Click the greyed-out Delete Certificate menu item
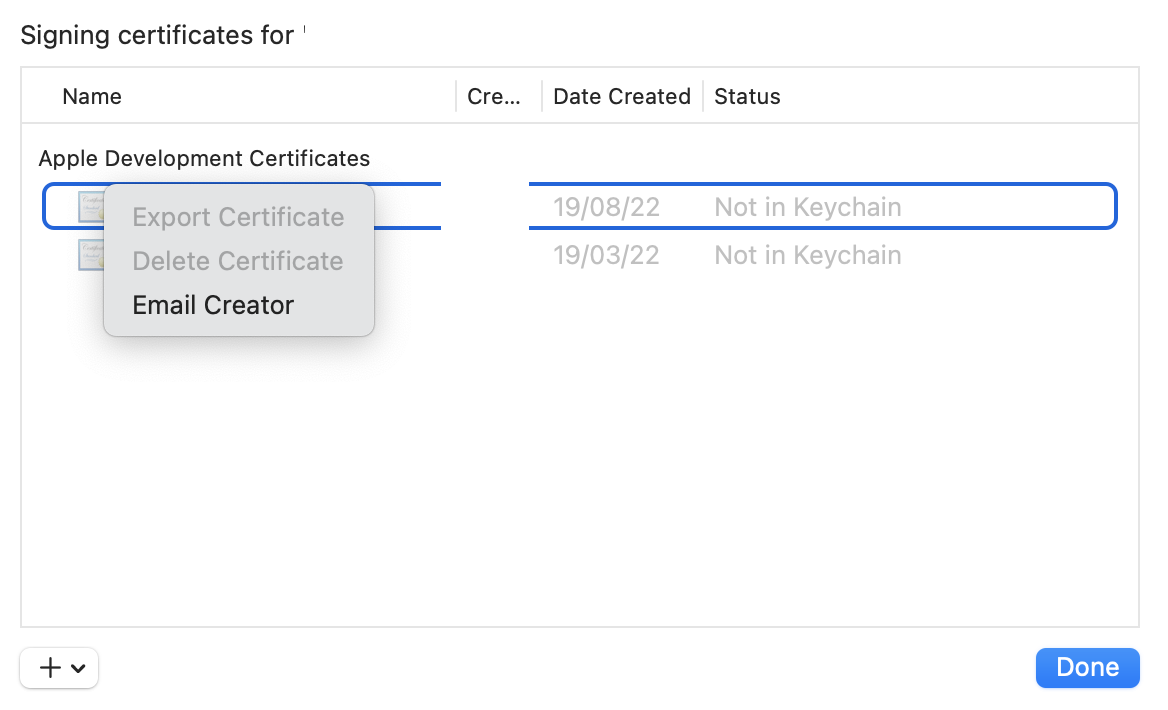 tap(238, 261)
